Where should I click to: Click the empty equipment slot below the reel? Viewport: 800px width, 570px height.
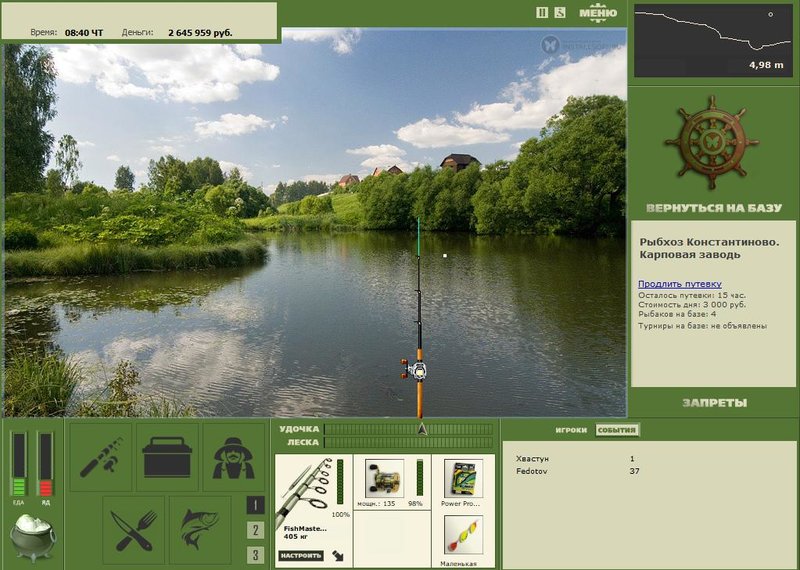(x=392, y=539)
